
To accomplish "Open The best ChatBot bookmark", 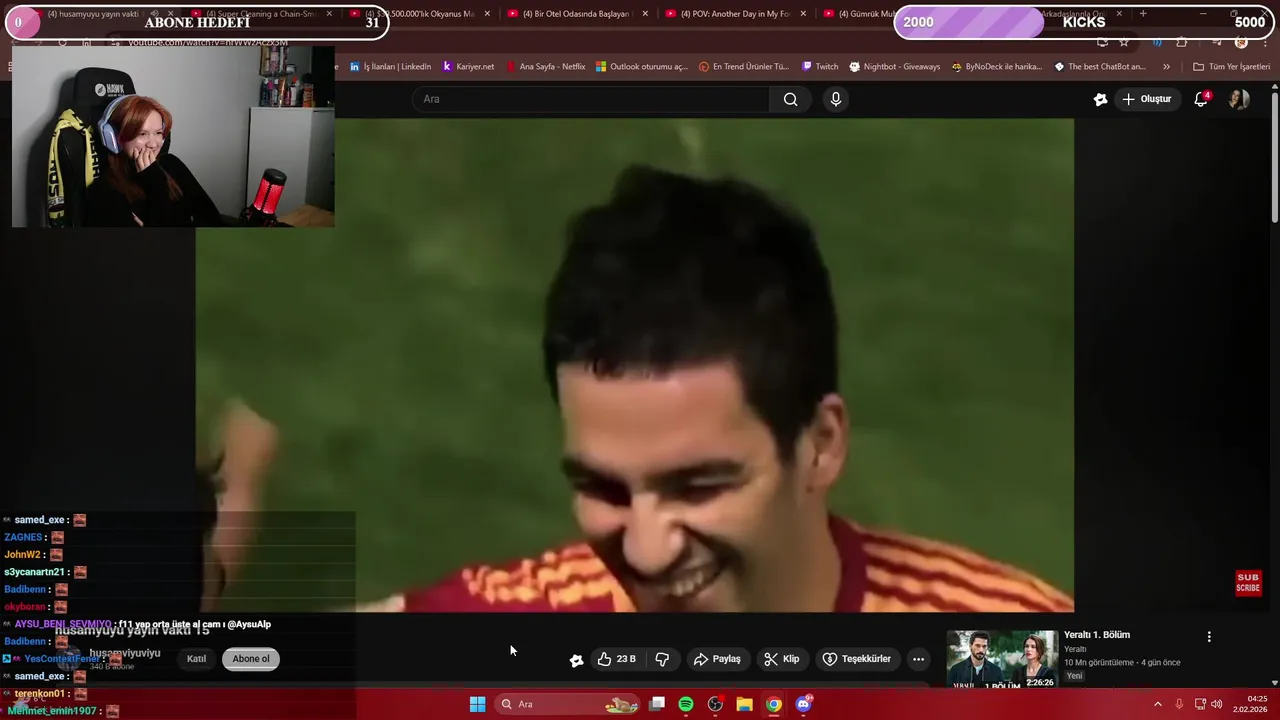I will click(1100, 67).
